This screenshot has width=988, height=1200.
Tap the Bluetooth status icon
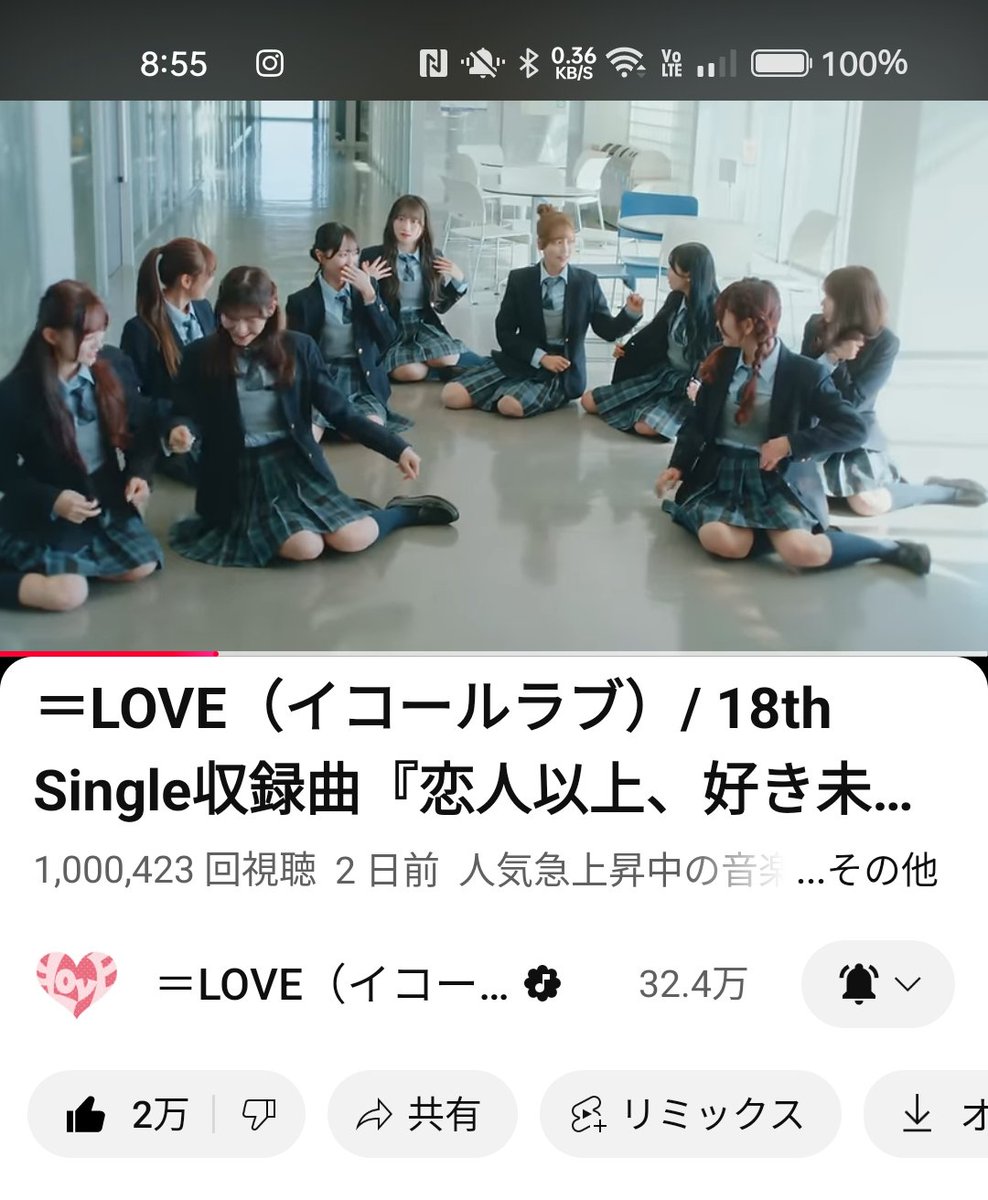pos(528,64)
